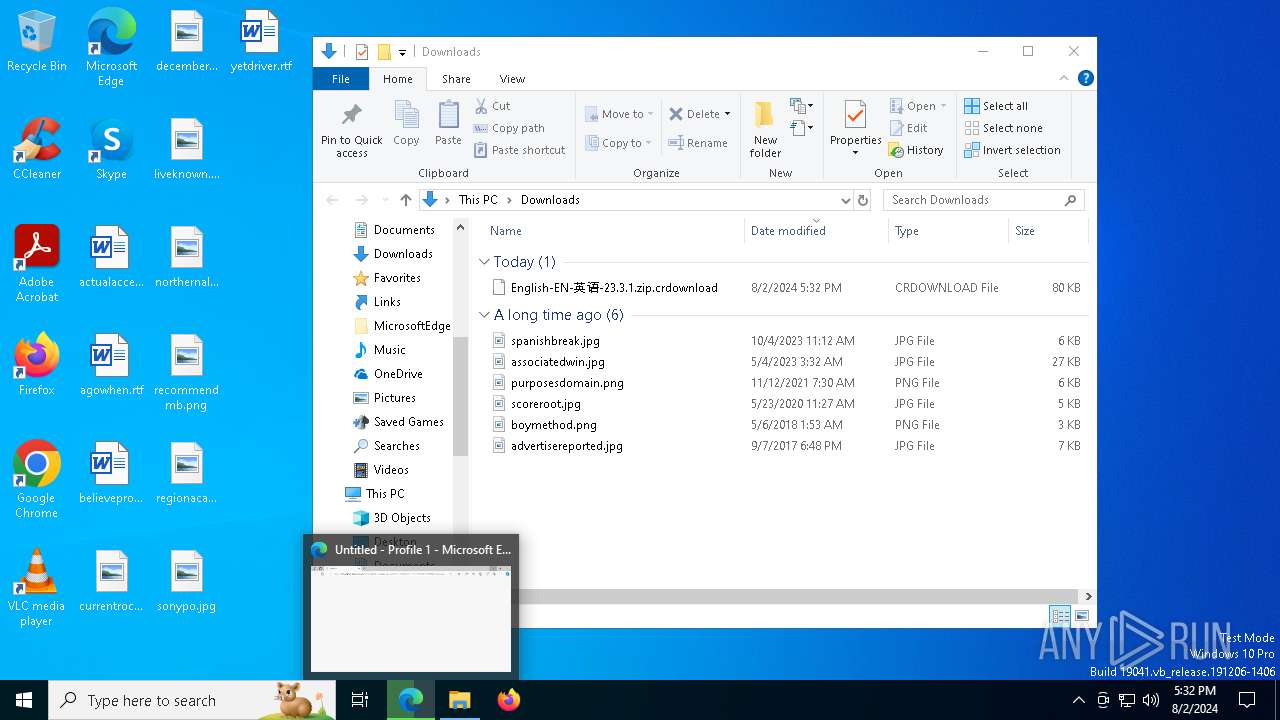
Task: Open Properties from the ribbon
Action: coord(855,128)
